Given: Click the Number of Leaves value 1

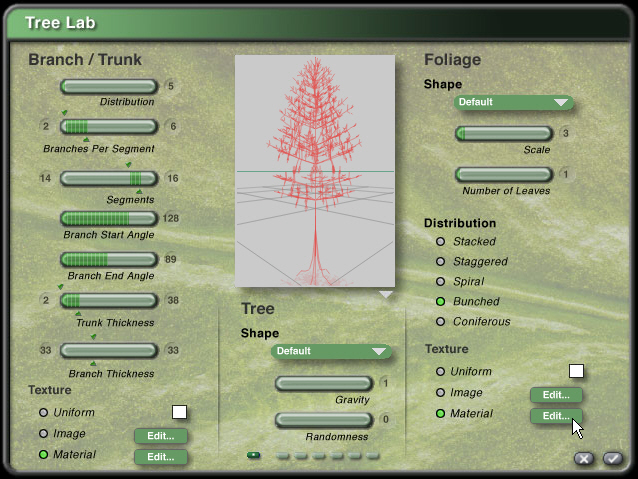Looking at the screenshot, I should pyautogui.click(x=566, y=175).
